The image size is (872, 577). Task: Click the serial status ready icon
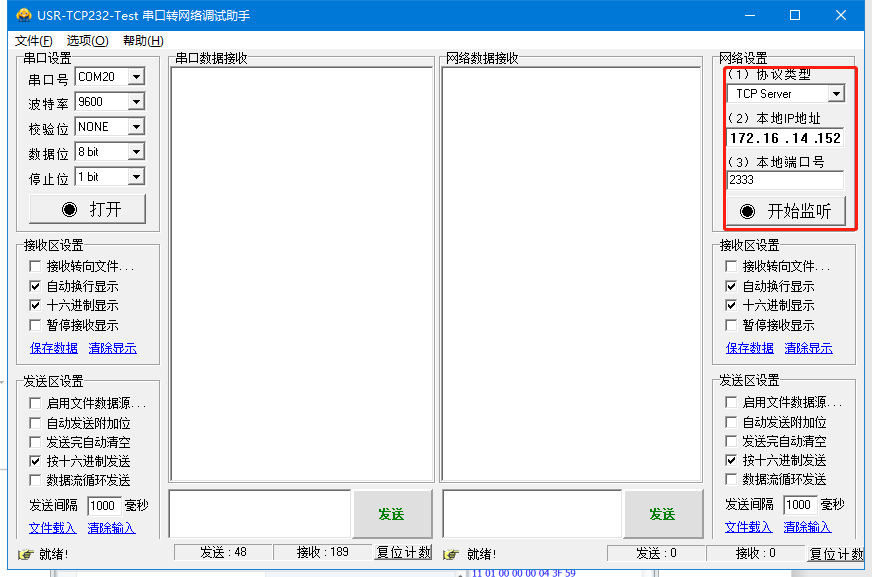(x=26, y=554)
